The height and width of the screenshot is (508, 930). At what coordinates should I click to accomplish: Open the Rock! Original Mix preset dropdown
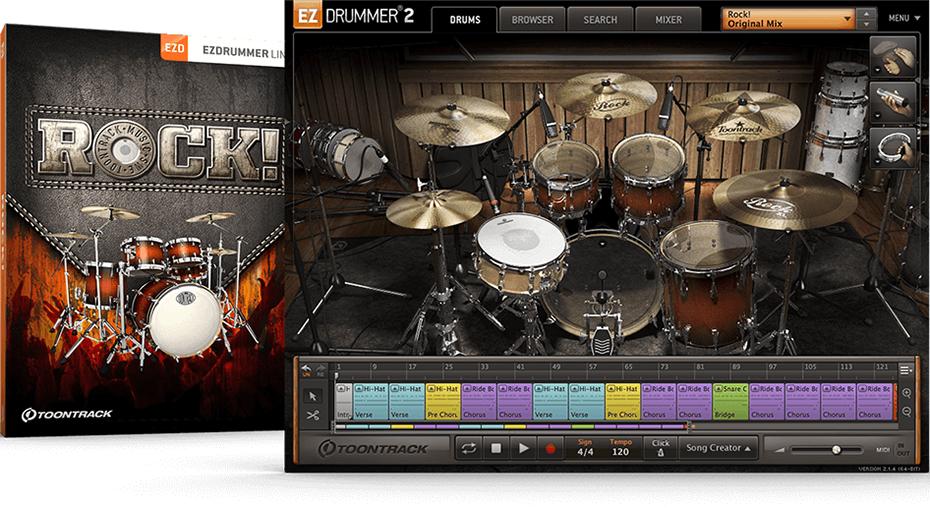(788, 19)
